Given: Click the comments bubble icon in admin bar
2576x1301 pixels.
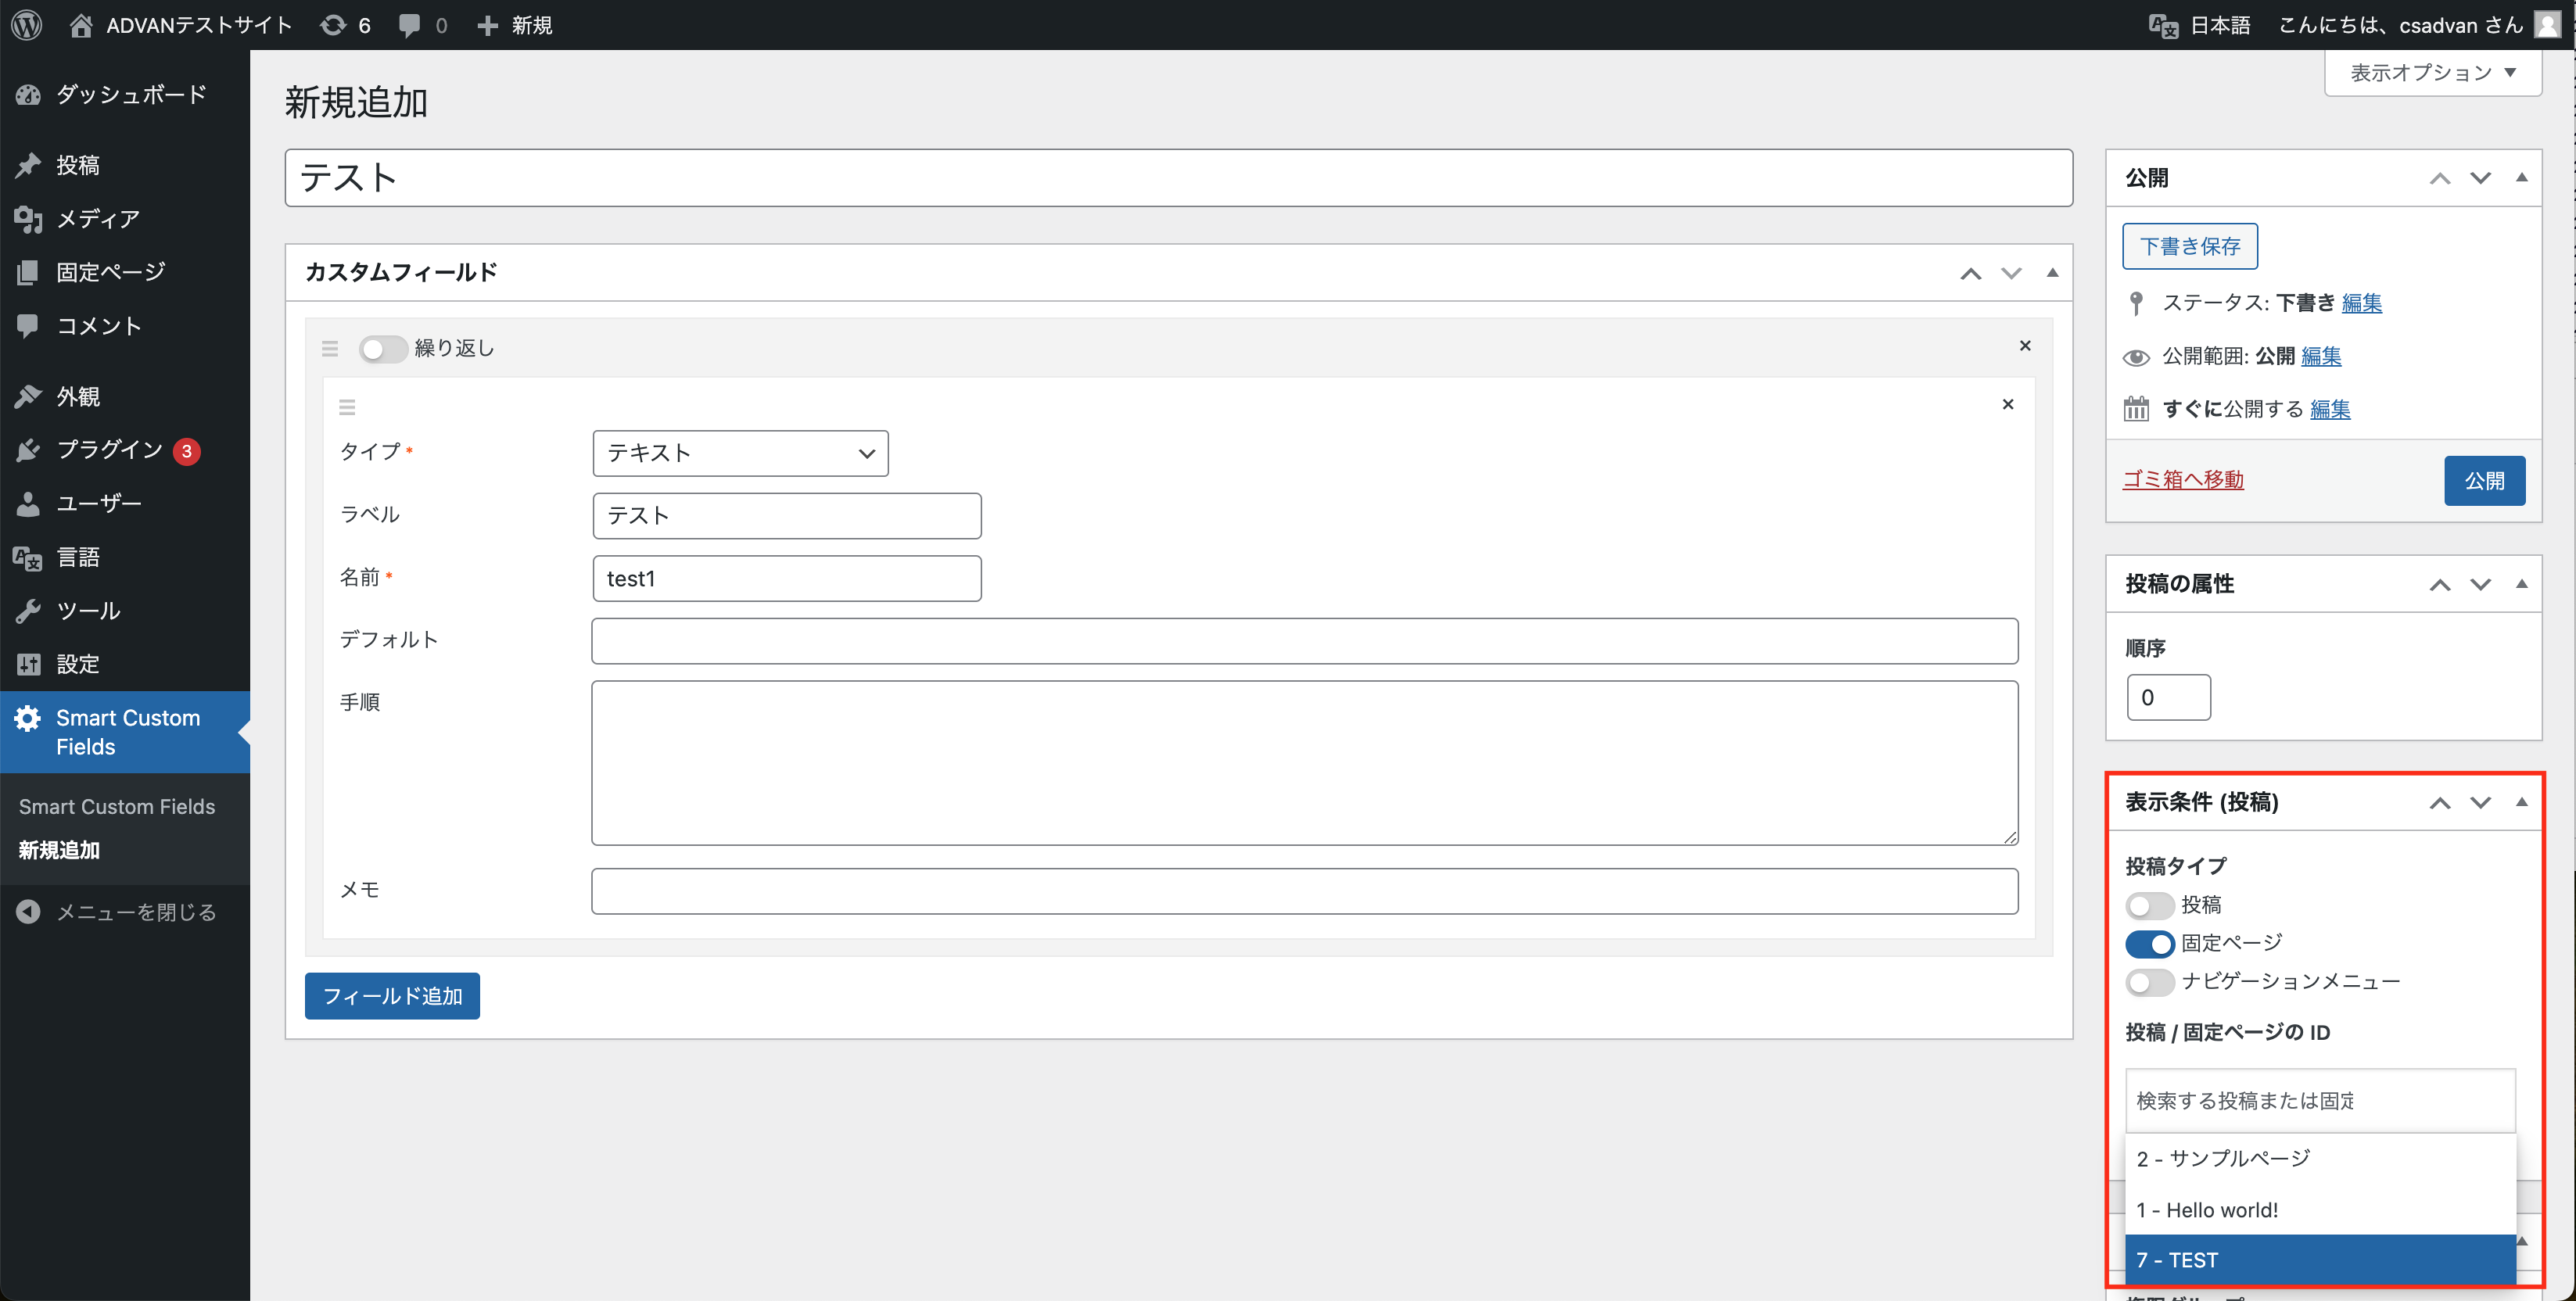Looking at the screenshot, I should (x=409, y=25).
